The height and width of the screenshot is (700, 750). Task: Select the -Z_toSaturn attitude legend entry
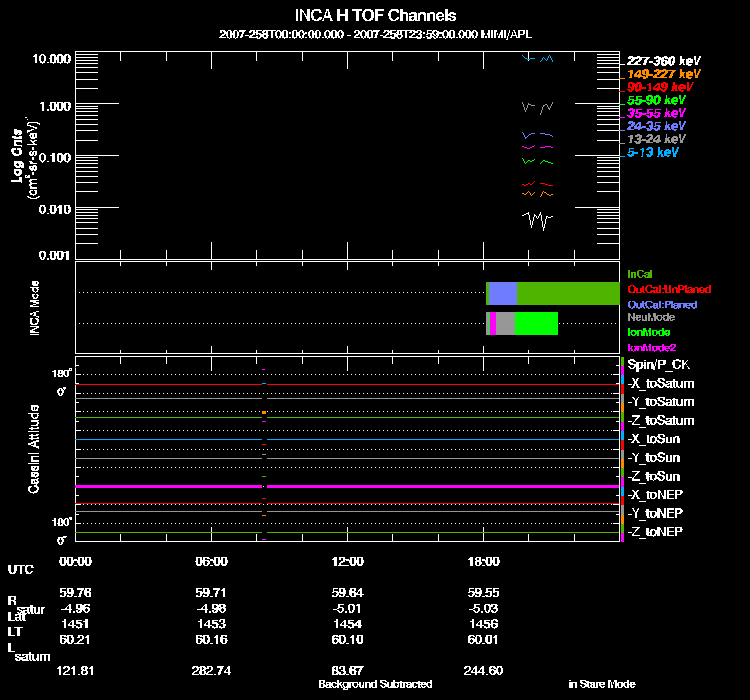click(x=660, y=421)
